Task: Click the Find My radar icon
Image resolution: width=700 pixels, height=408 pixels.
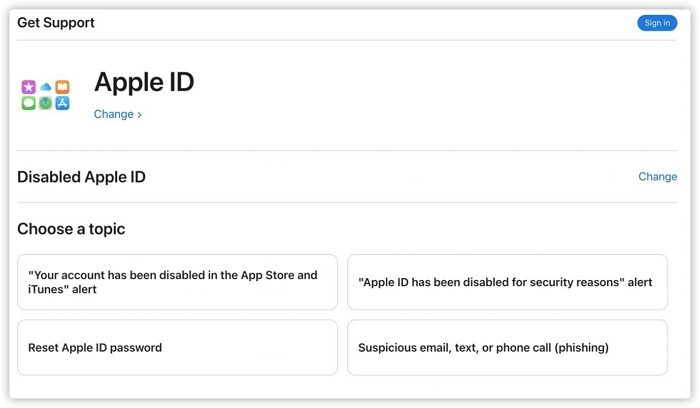Action: tap(45, 103)
